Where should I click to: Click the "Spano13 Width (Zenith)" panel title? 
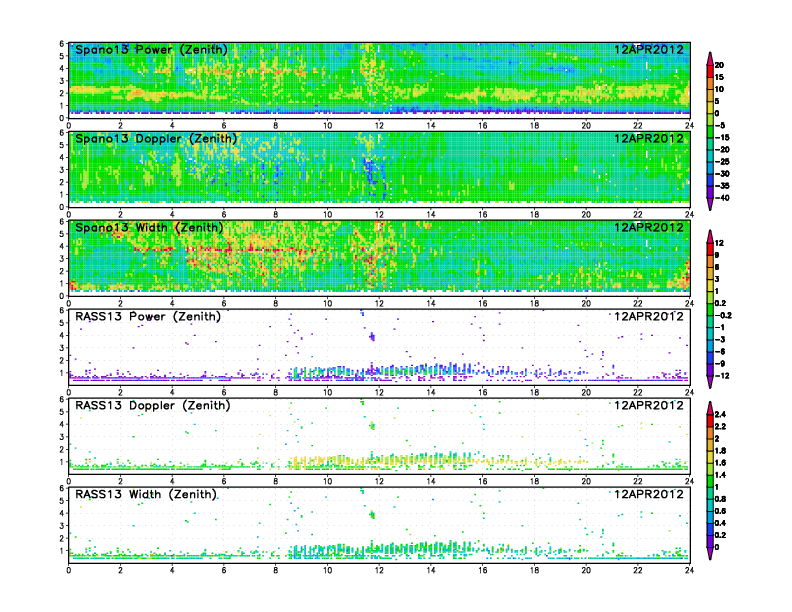(149, 228)
